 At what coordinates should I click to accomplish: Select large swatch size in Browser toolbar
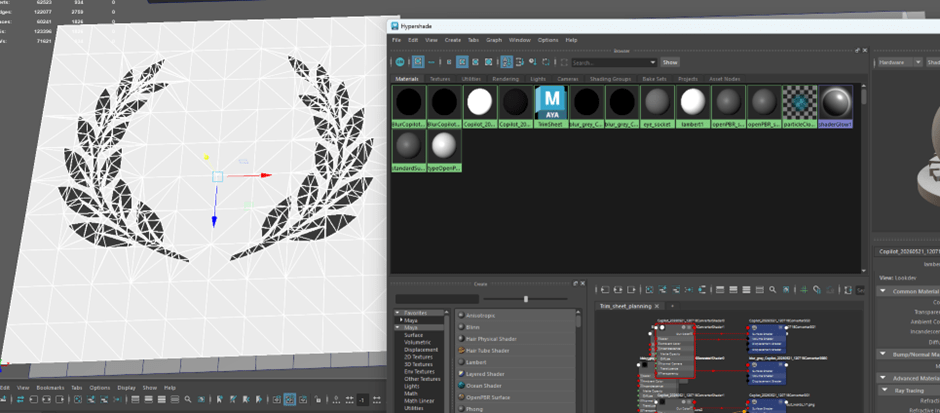[x=475, y=62]
